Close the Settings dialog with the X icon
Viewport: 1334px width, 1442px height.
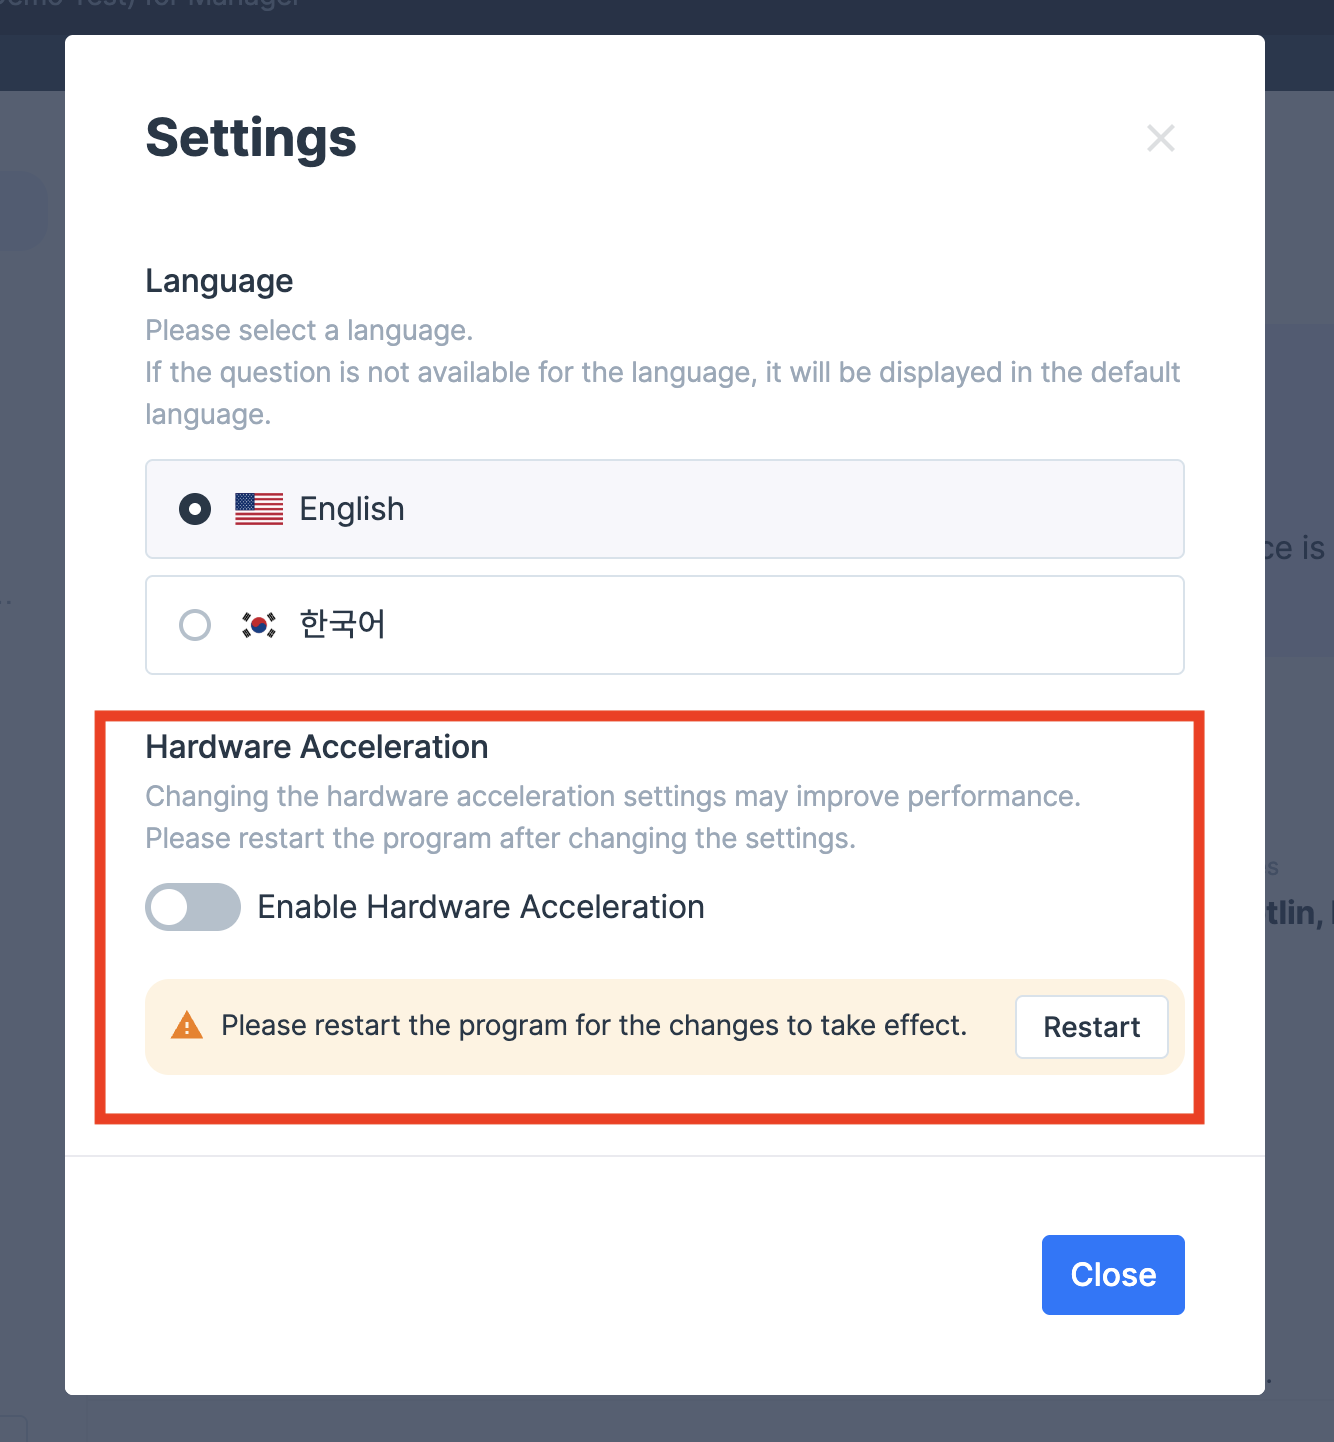coord(1160,138)
